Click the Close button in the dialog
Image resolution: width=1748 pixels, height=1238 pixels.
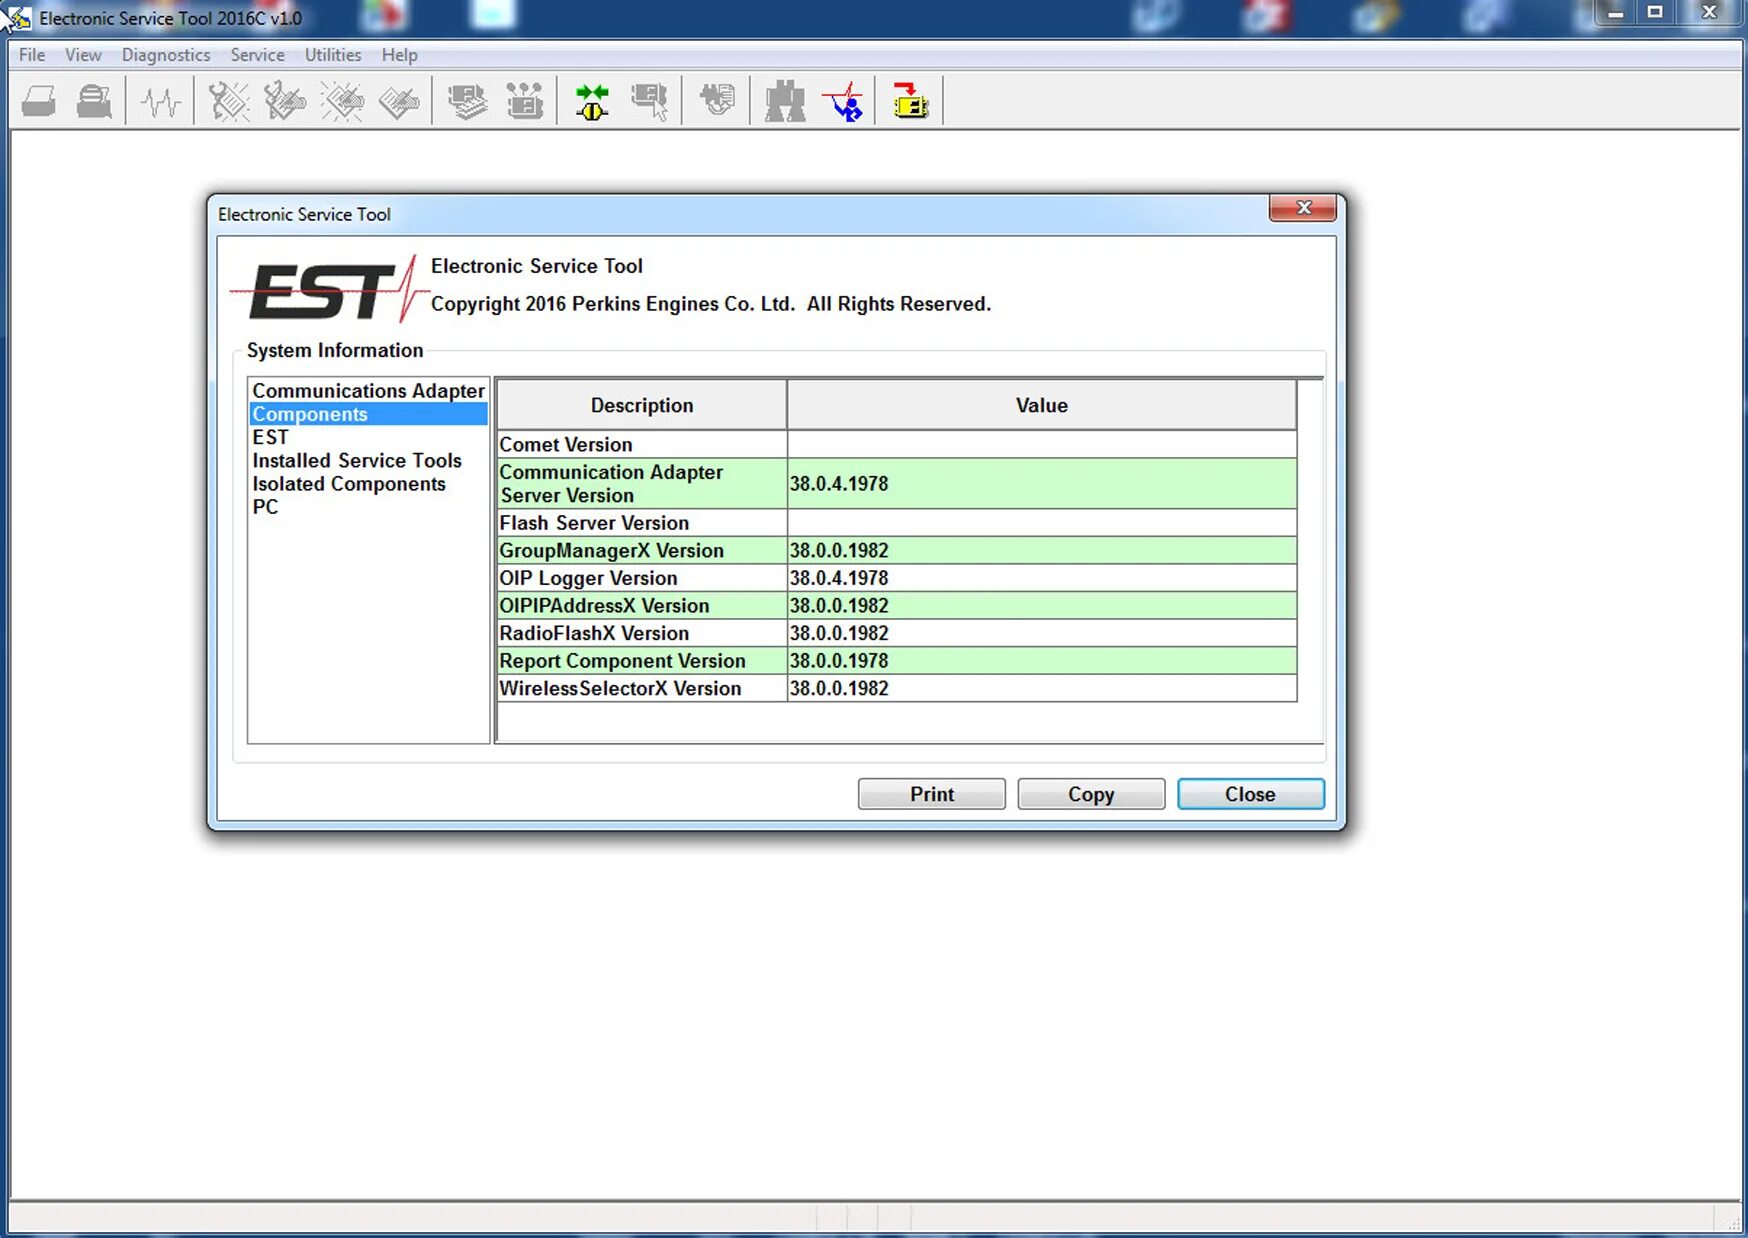click(x=1251, y=794)
